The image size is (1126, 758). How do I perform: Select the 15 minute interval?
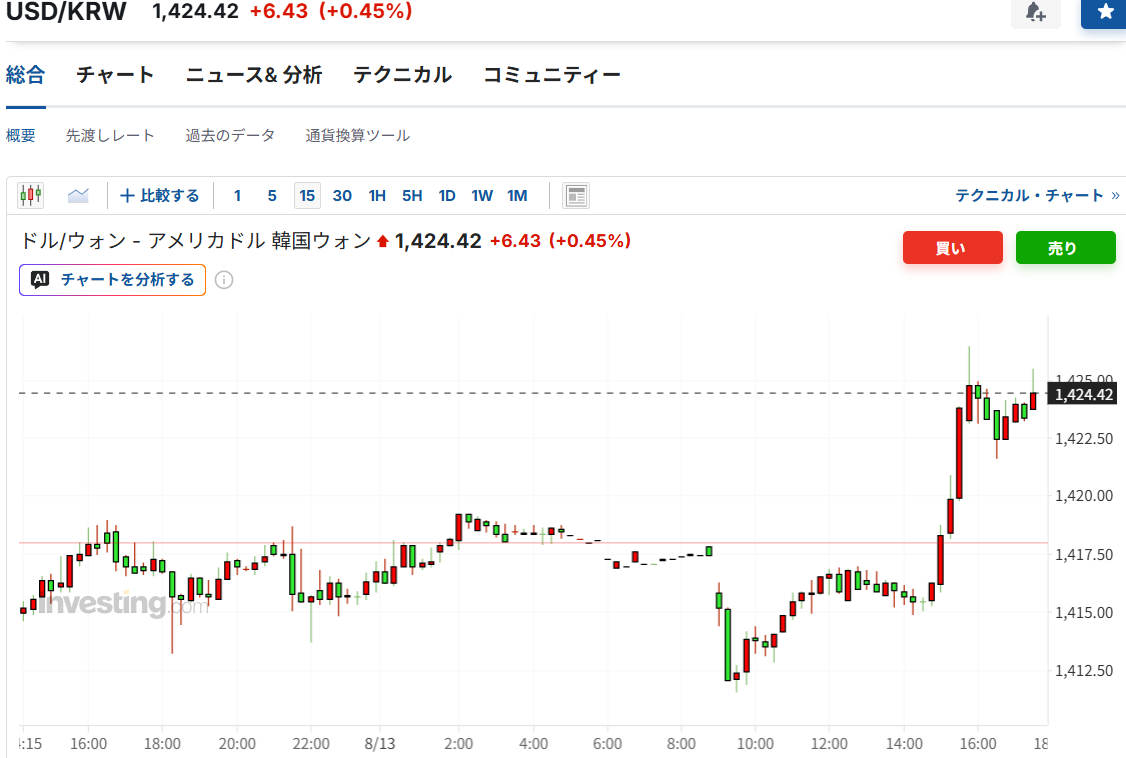(x=307, y=195)
